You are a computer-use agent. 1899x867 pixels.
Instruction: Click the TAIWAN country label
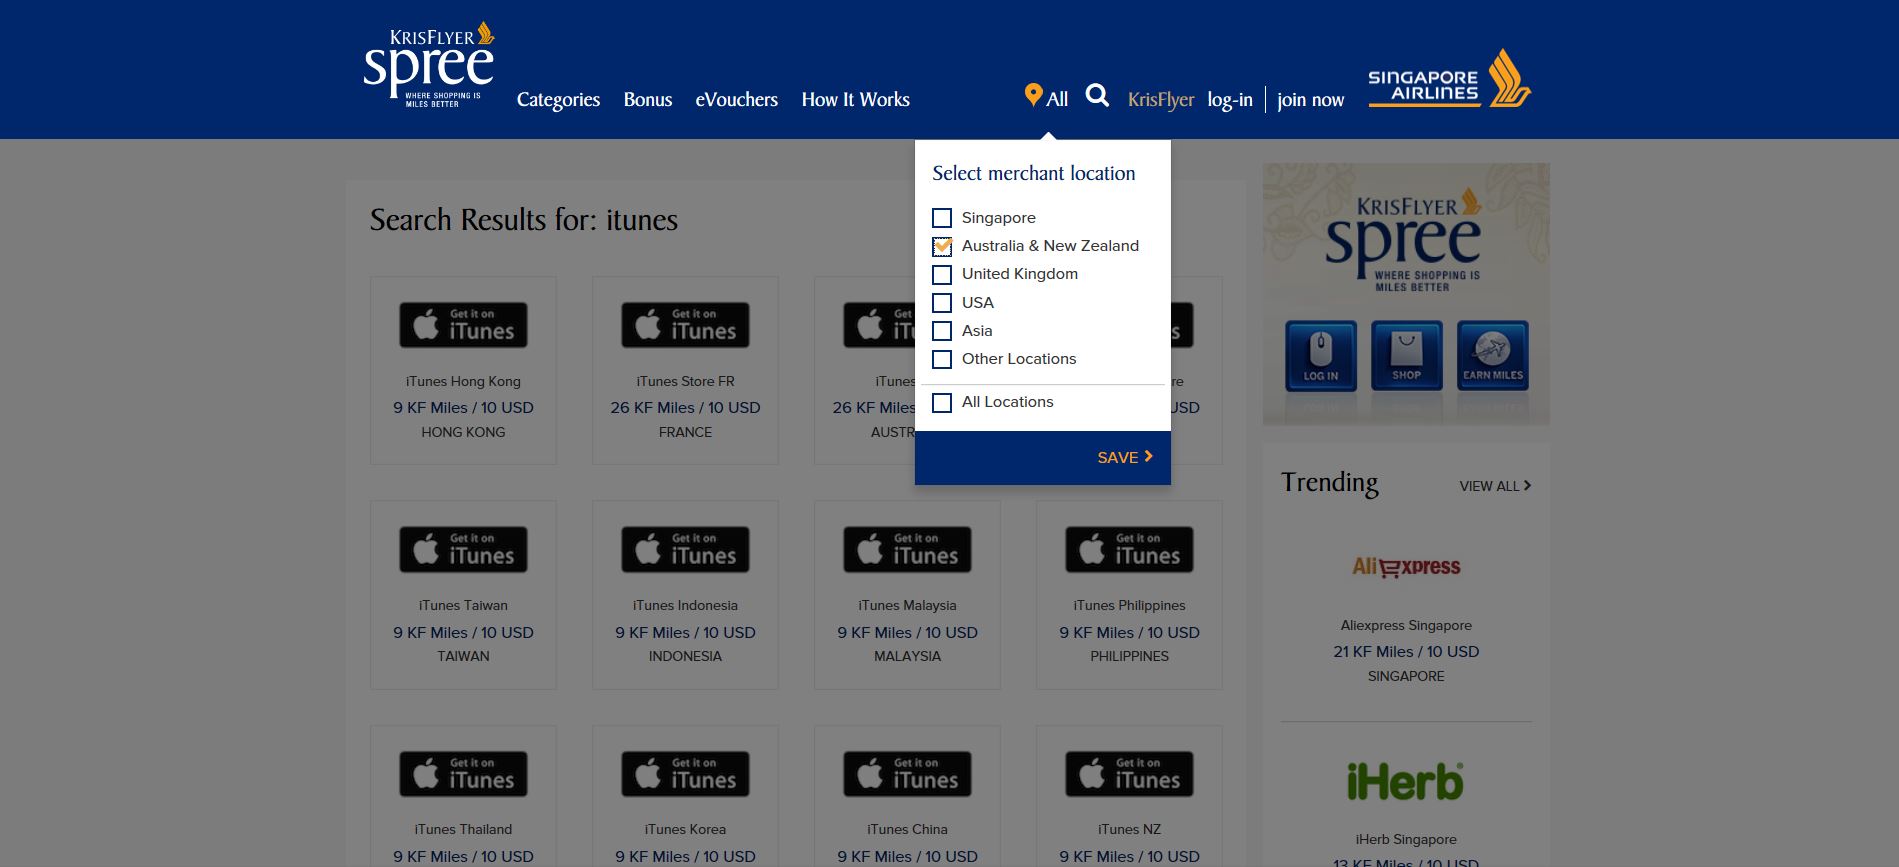click(463, 656)
